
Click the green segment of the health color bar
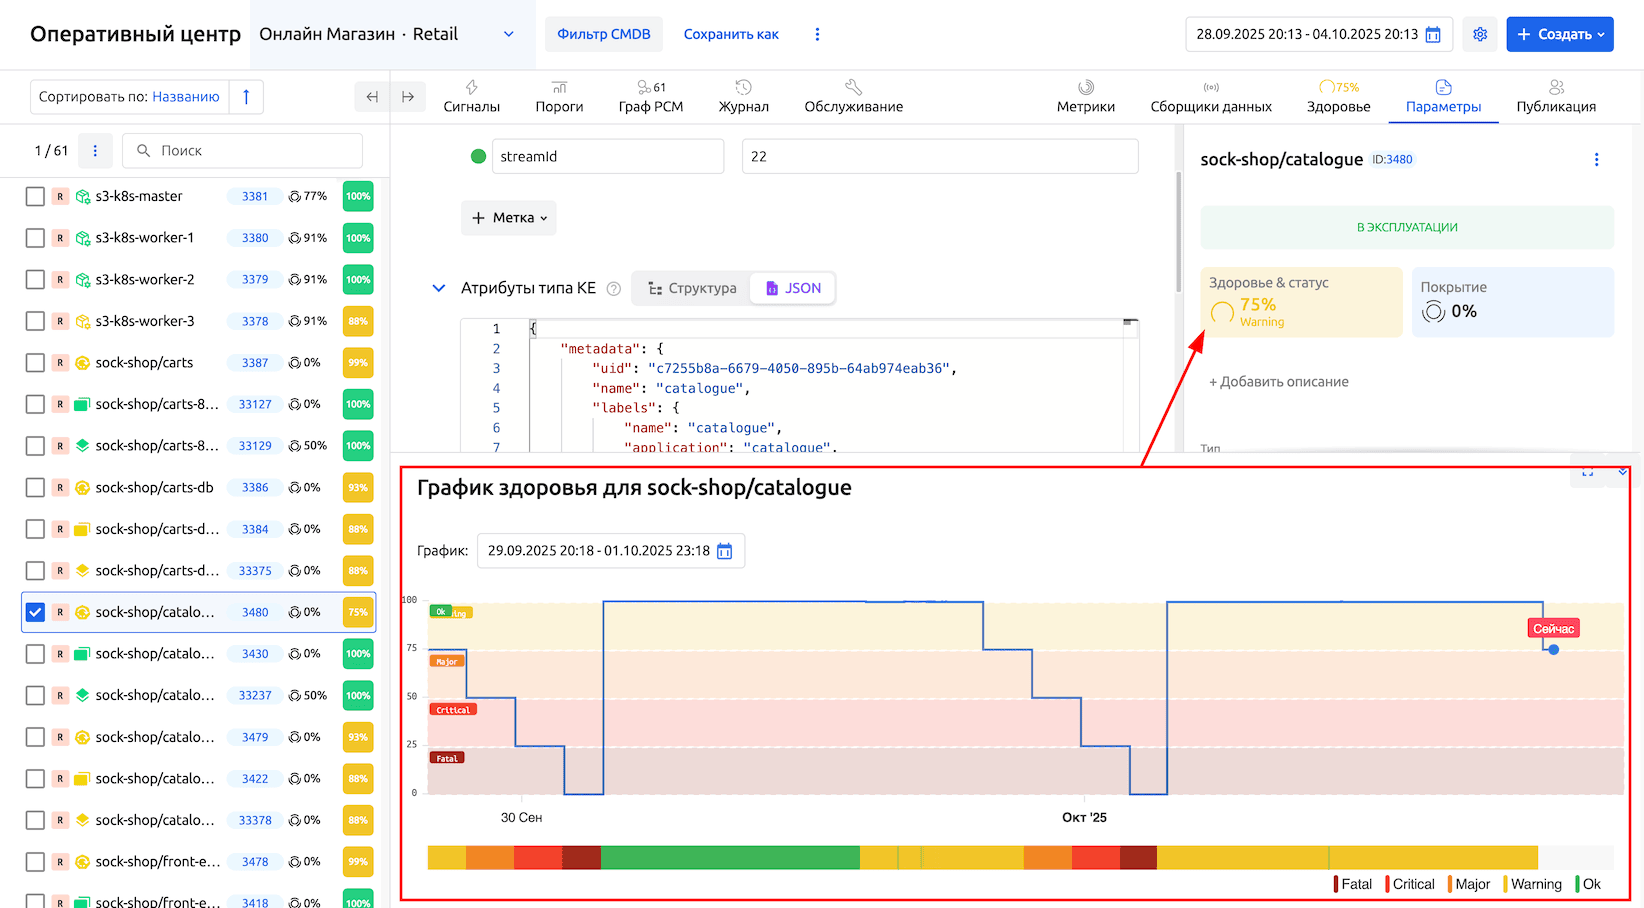tap(730, 857)
